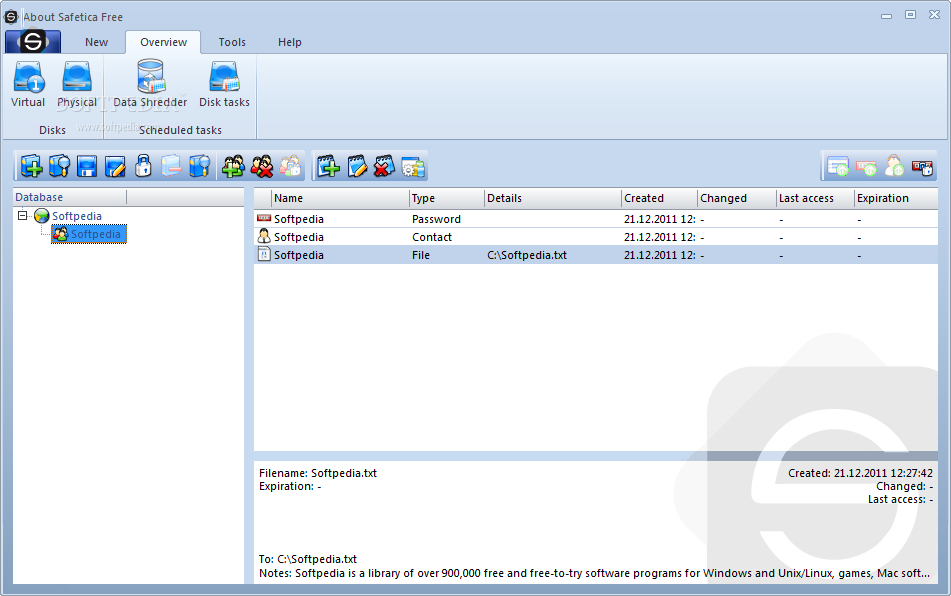This screenshot has height=596, width=951.
Task: Maximize the Safetica Free window
Action: pyautogui.click(x=910, y=15)
